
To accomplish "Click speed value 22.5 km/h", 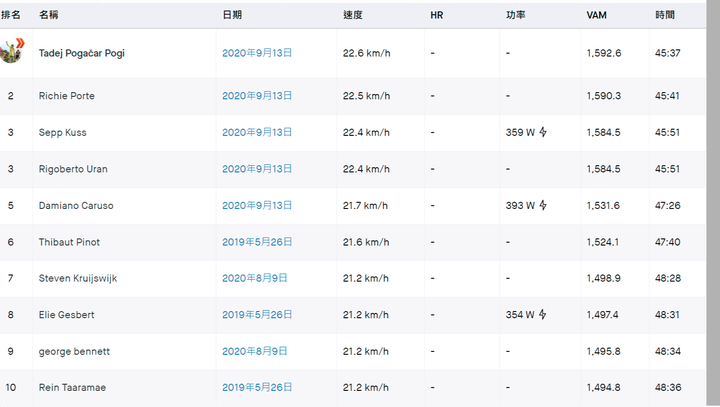I will tap(366, 96).
